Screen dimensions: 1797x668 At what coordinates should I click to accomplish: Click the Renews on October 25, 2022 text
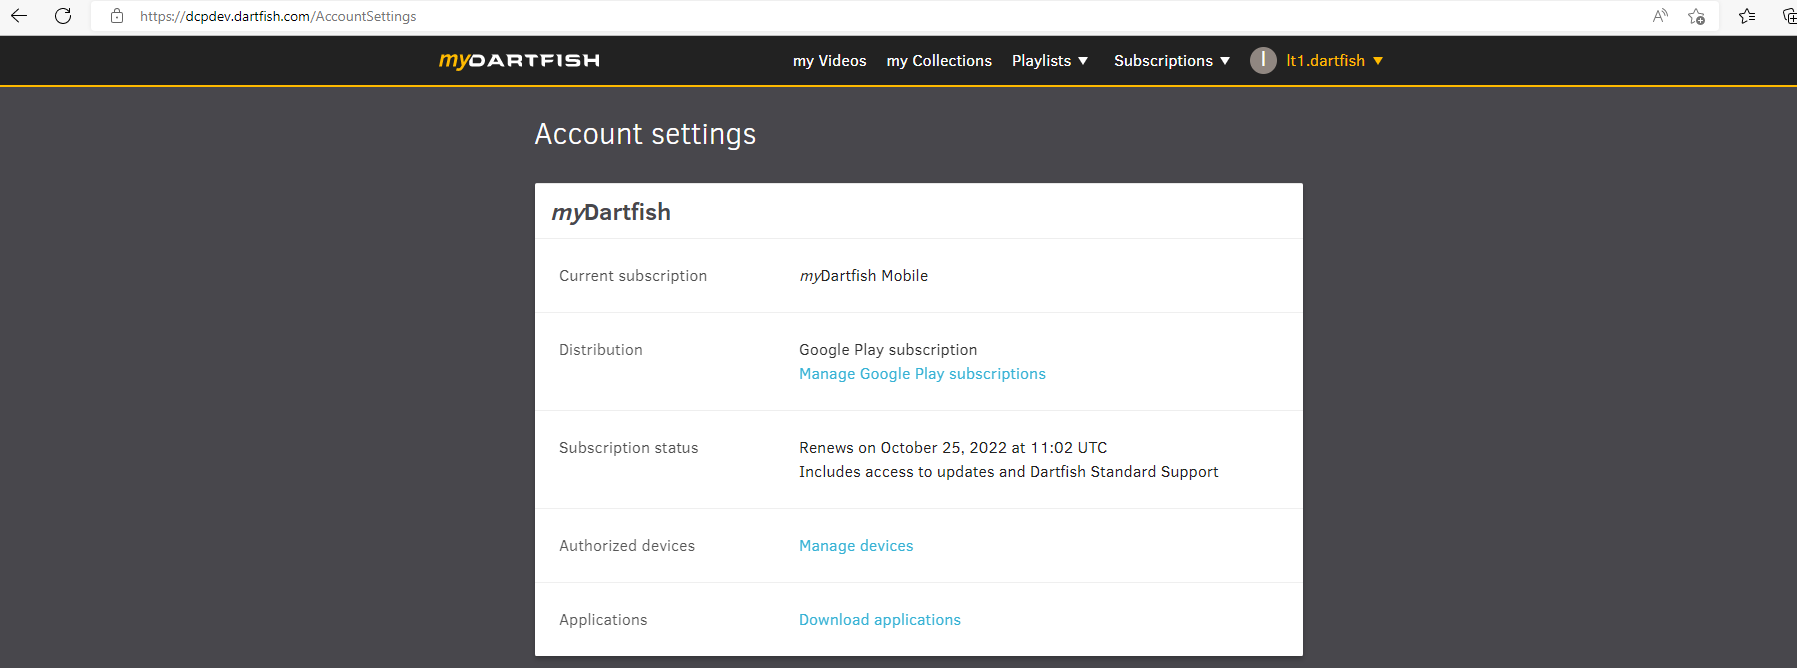[953, 448]
